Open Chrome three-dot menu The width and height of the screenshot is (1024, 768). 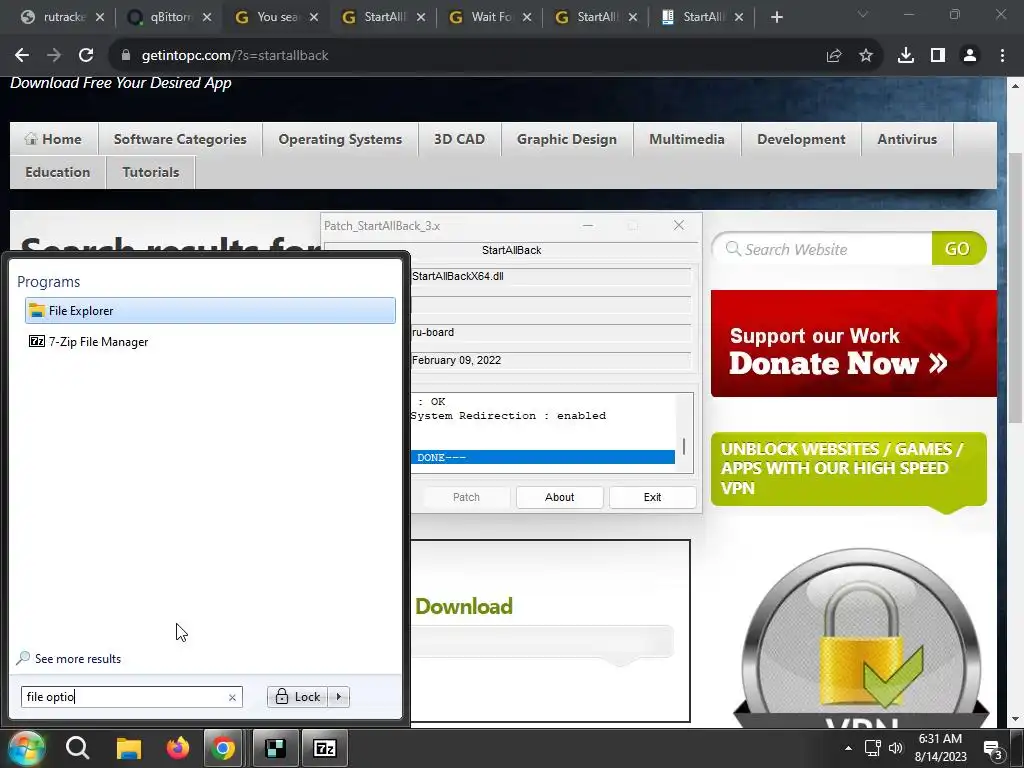tap(1002, 56)
